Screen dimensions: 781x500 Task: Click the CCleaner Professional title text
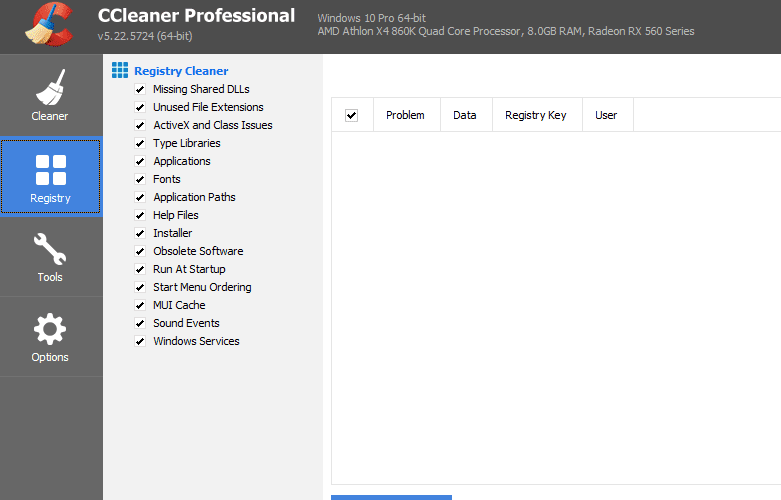pos(196,15)
